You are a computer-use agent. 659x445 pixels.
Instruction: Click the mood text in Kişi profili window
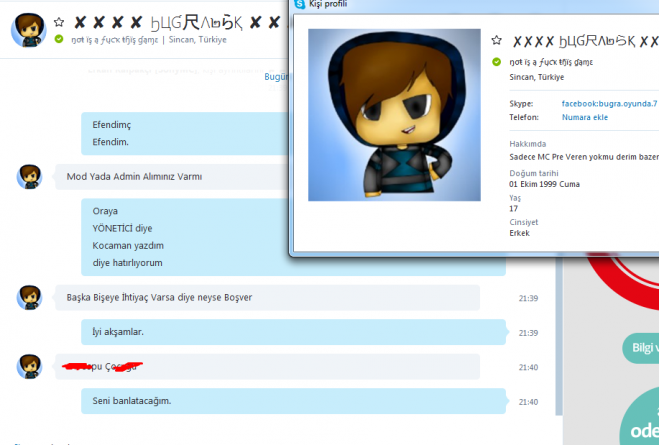pos(551,62)
